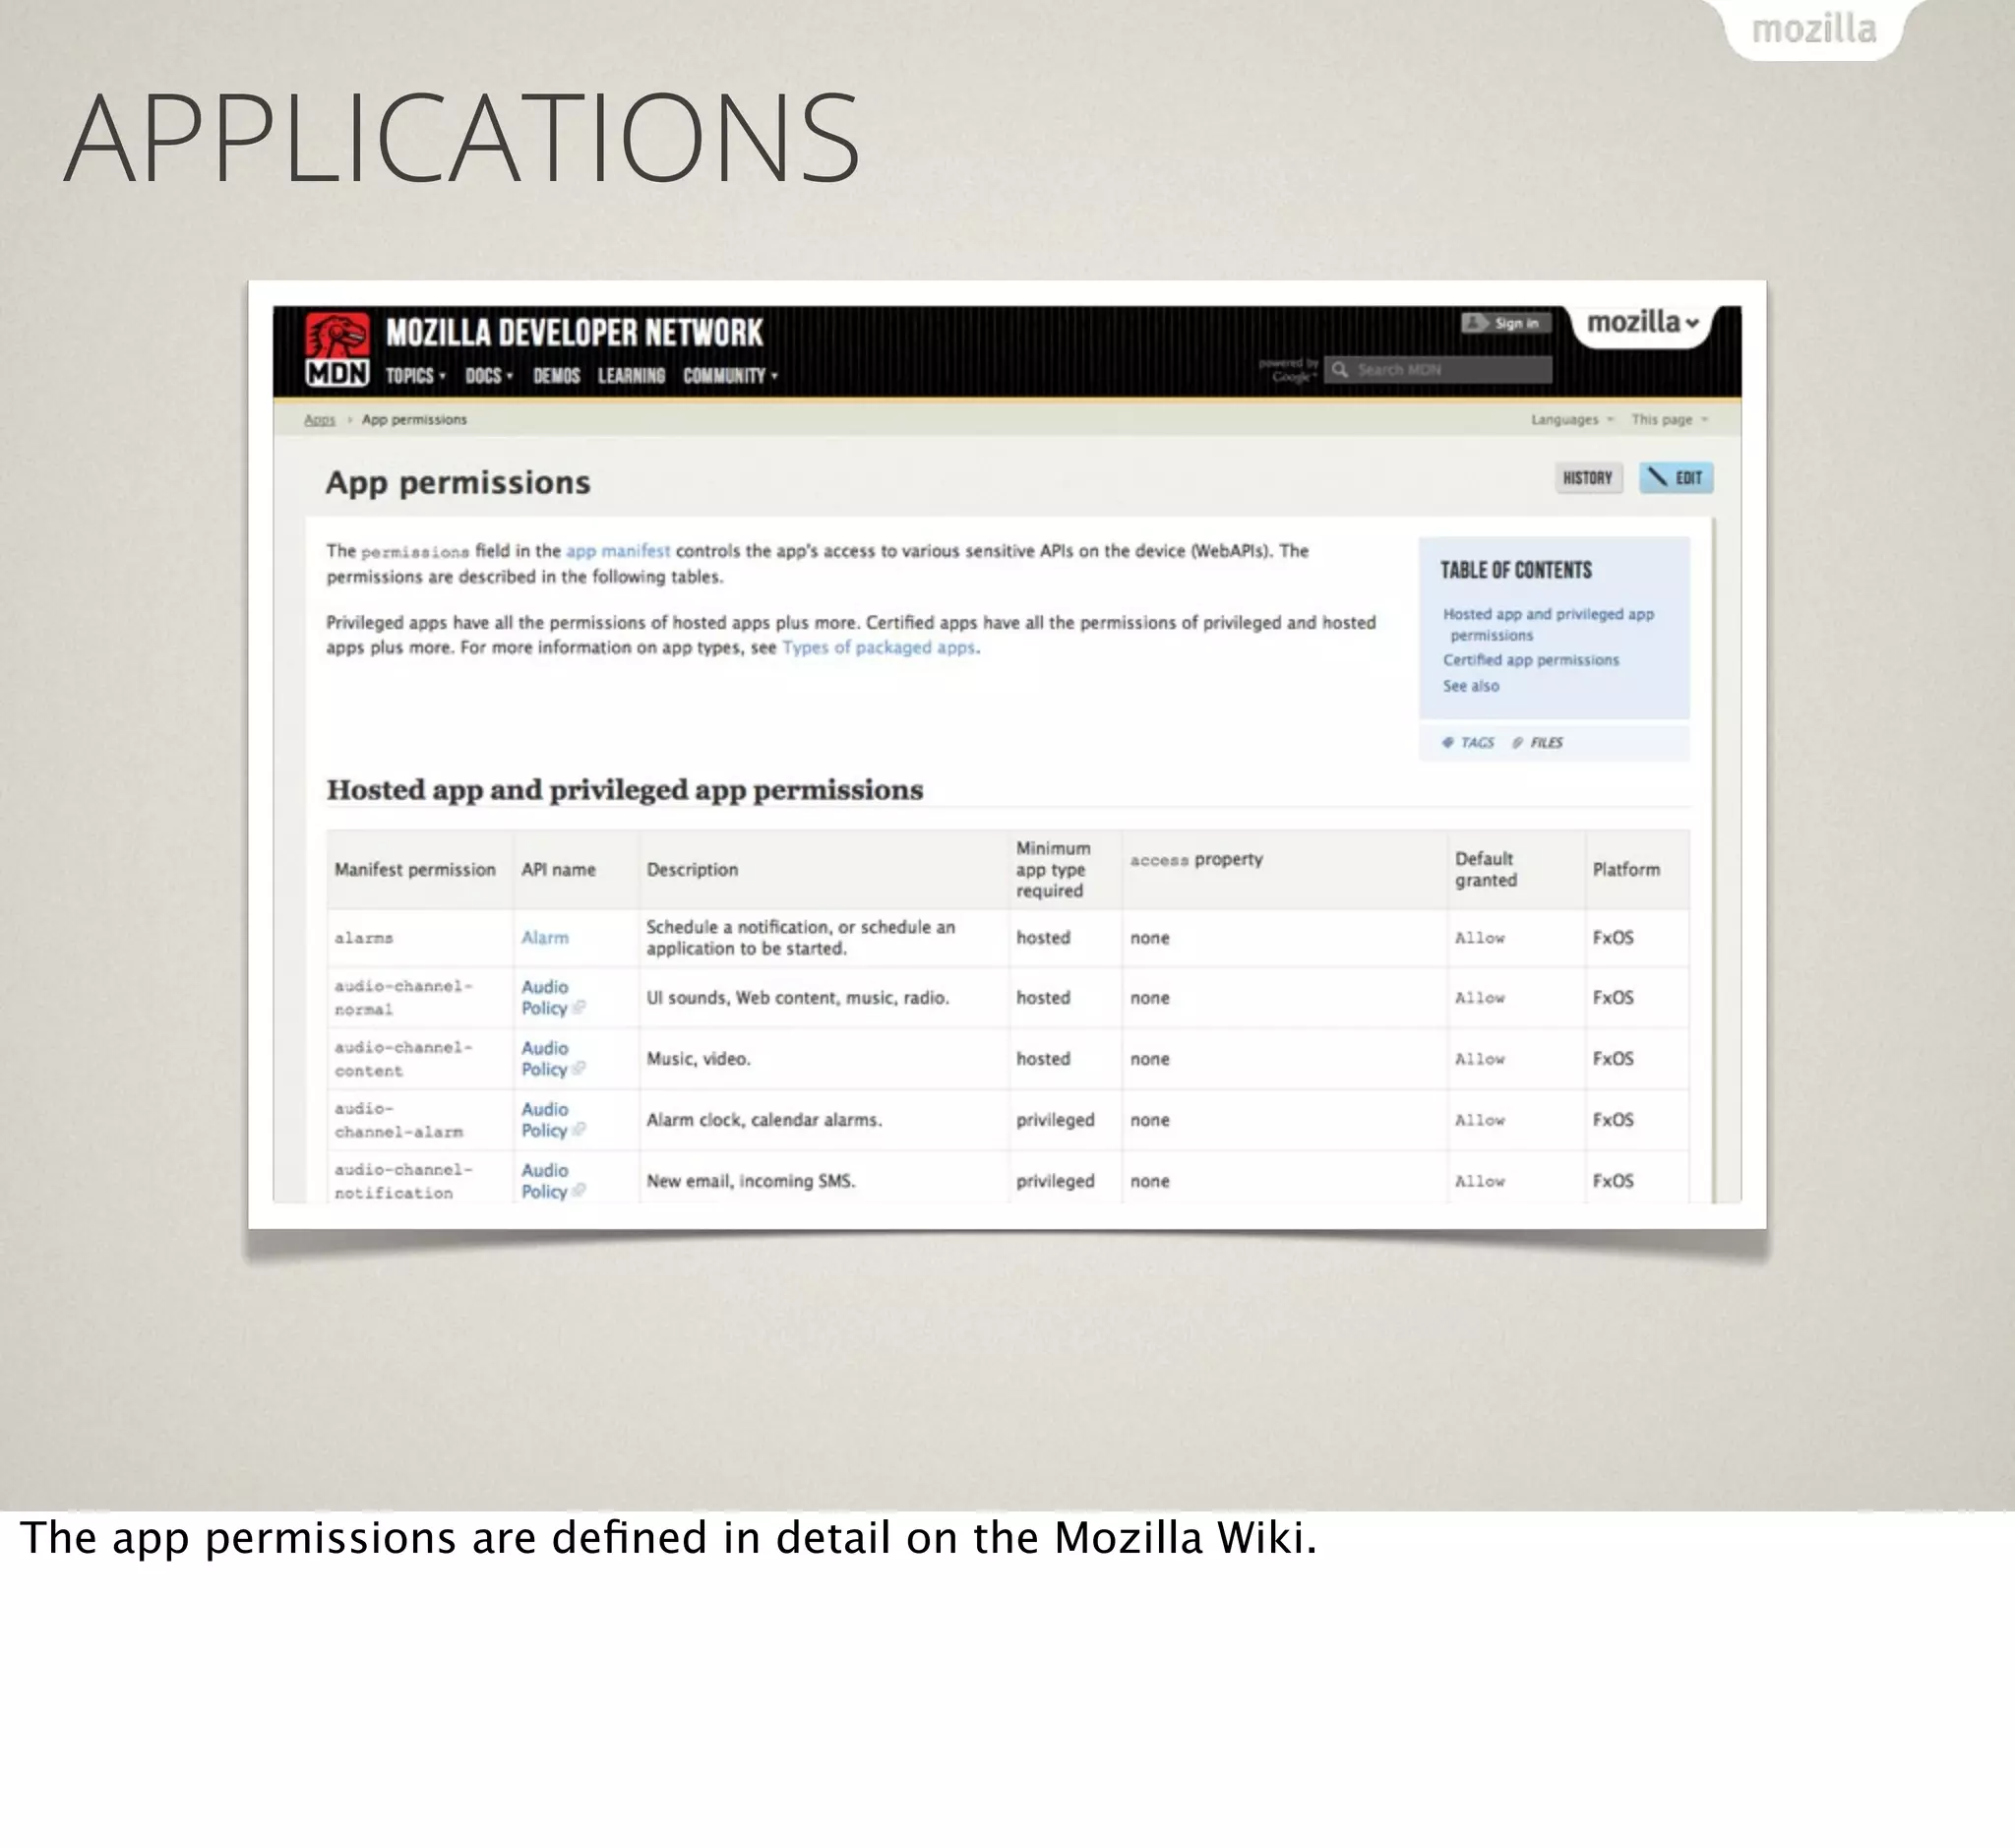The height and width of the screenshot is (1848, 2015).
Task: Click the search magnifier icon
Action: [x=1340, y=369]
